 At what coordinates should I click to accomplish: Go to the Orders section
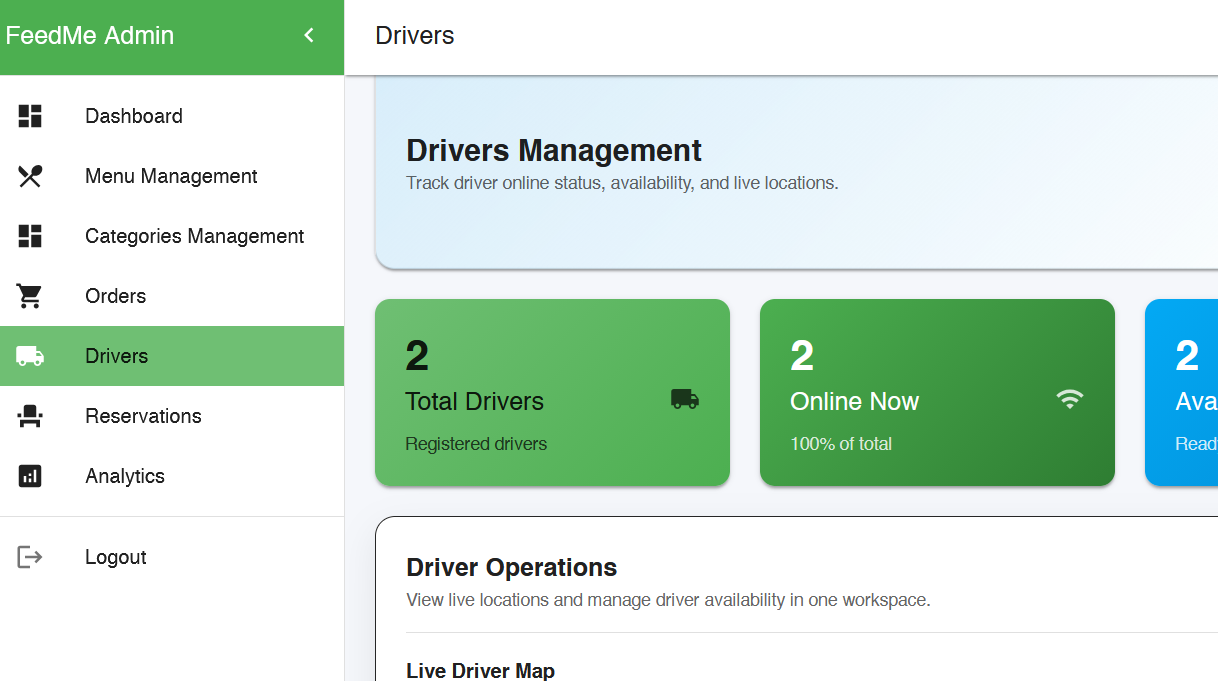click(x=115, y=296)
